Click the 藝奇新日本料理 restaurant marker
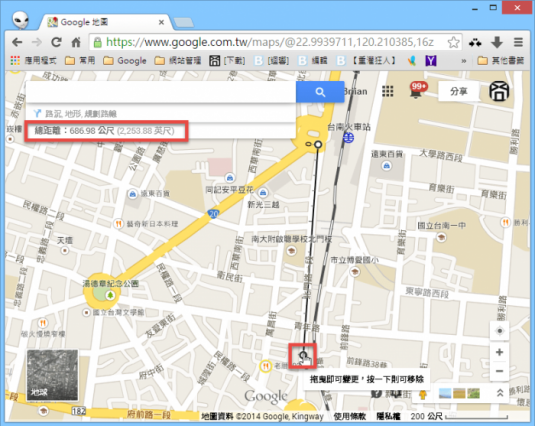The image size is (535, 426). 118,224
